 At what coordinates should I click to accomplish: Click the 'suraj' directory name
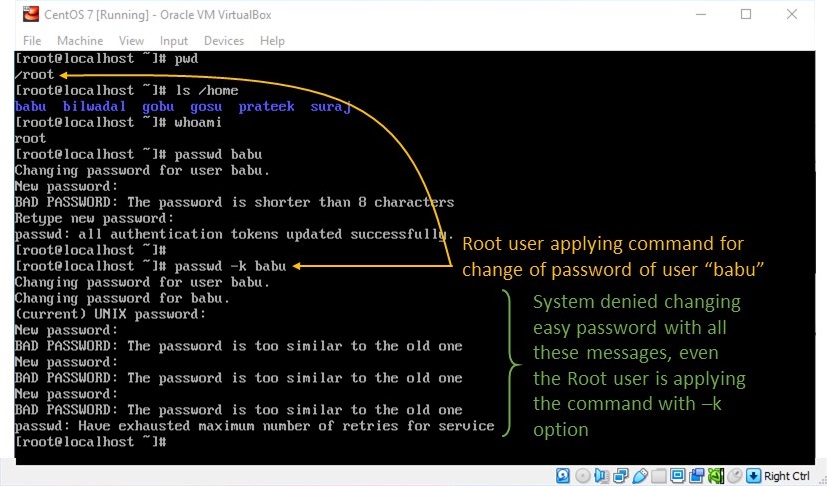[x=331, y=107]
